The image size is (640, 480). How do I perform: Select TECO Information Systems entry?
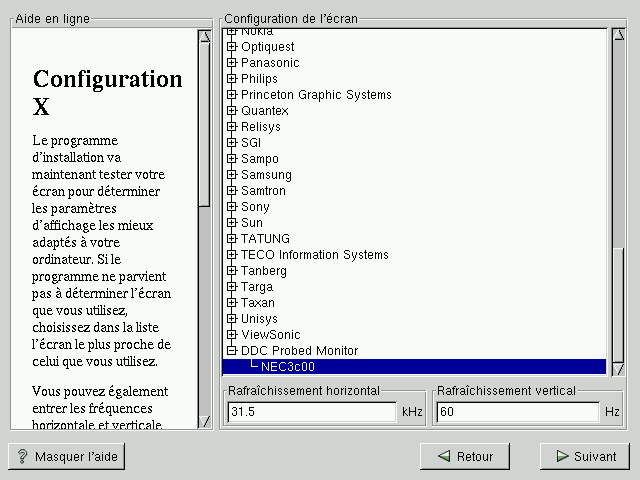[x=314, y=255]
